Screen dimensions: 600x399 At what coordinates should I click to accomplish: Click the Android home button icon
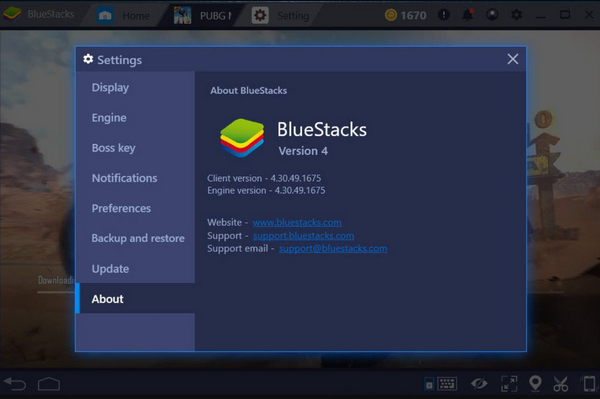(49, 384)
